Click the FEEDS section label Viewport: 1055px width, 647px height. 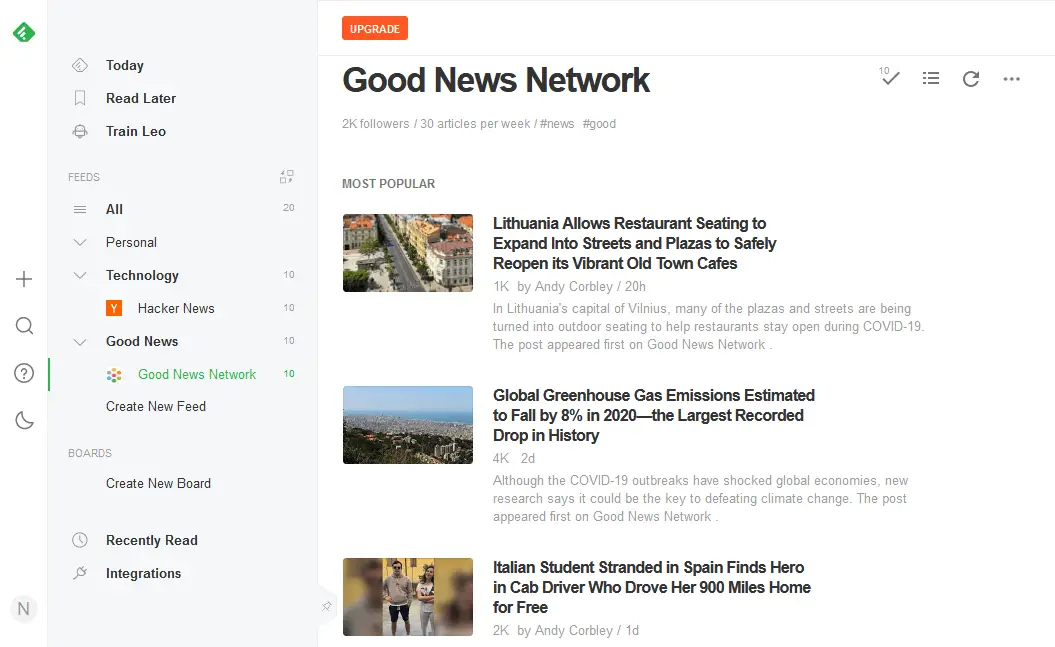(83, 177)
